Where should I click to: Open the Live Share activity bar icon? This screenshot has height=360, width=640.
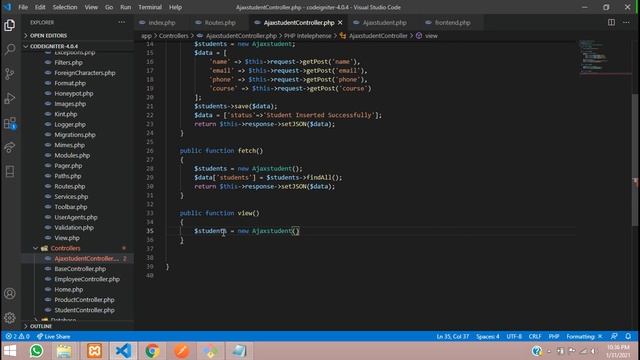click(10, 147)
